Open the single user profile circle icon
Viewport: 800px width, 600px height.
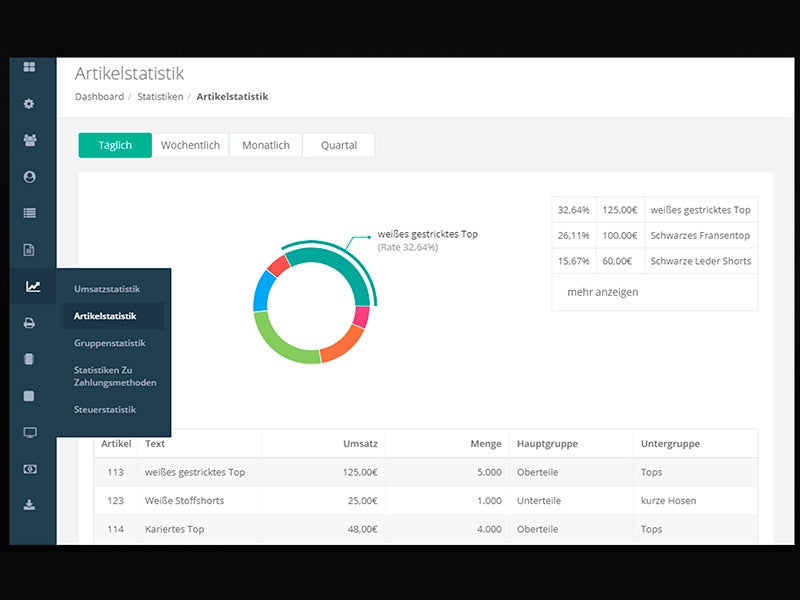tap(30, 177)
